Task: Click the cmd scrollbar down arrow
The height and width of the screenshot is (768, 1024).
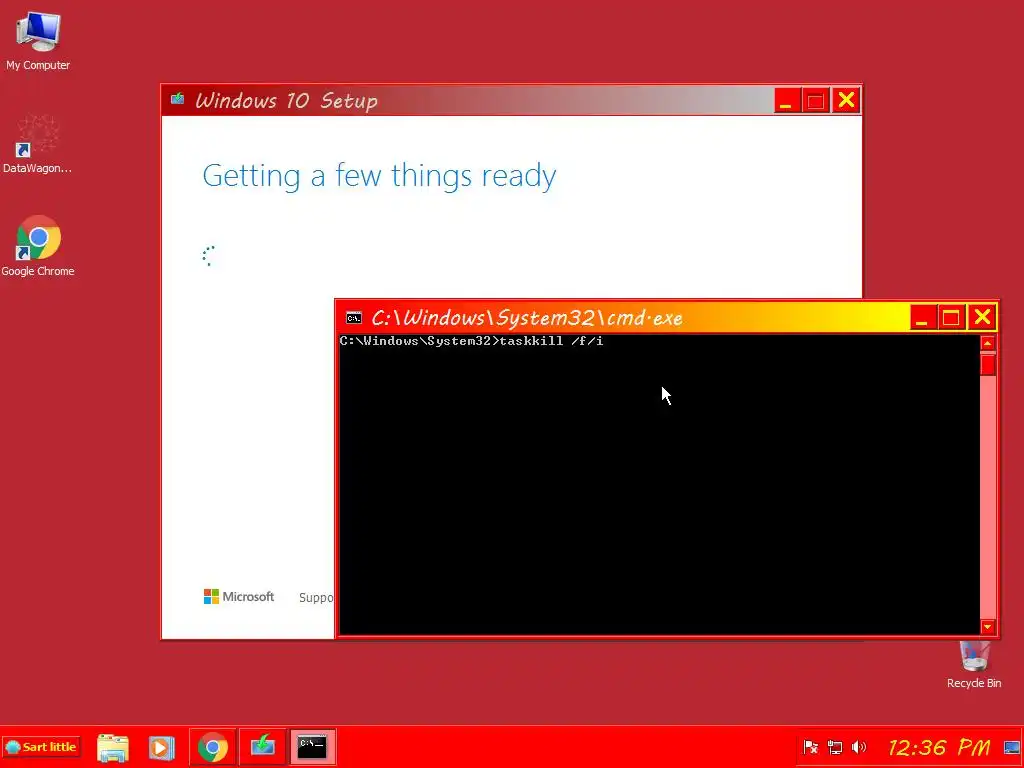Action: [x=987, y=627]
